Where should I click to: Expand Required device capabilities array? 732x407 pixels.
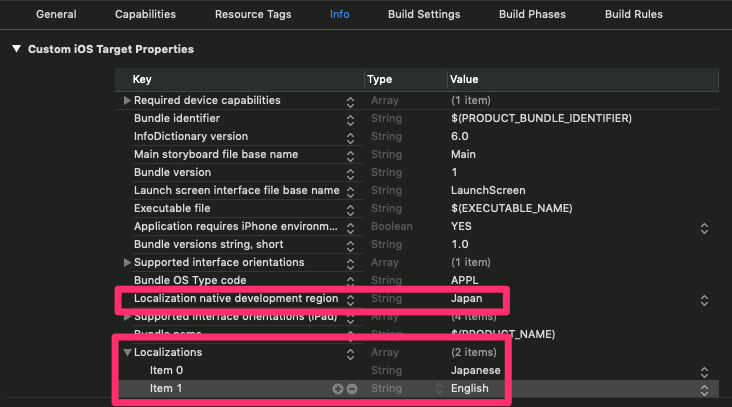(x=127, y=101)
